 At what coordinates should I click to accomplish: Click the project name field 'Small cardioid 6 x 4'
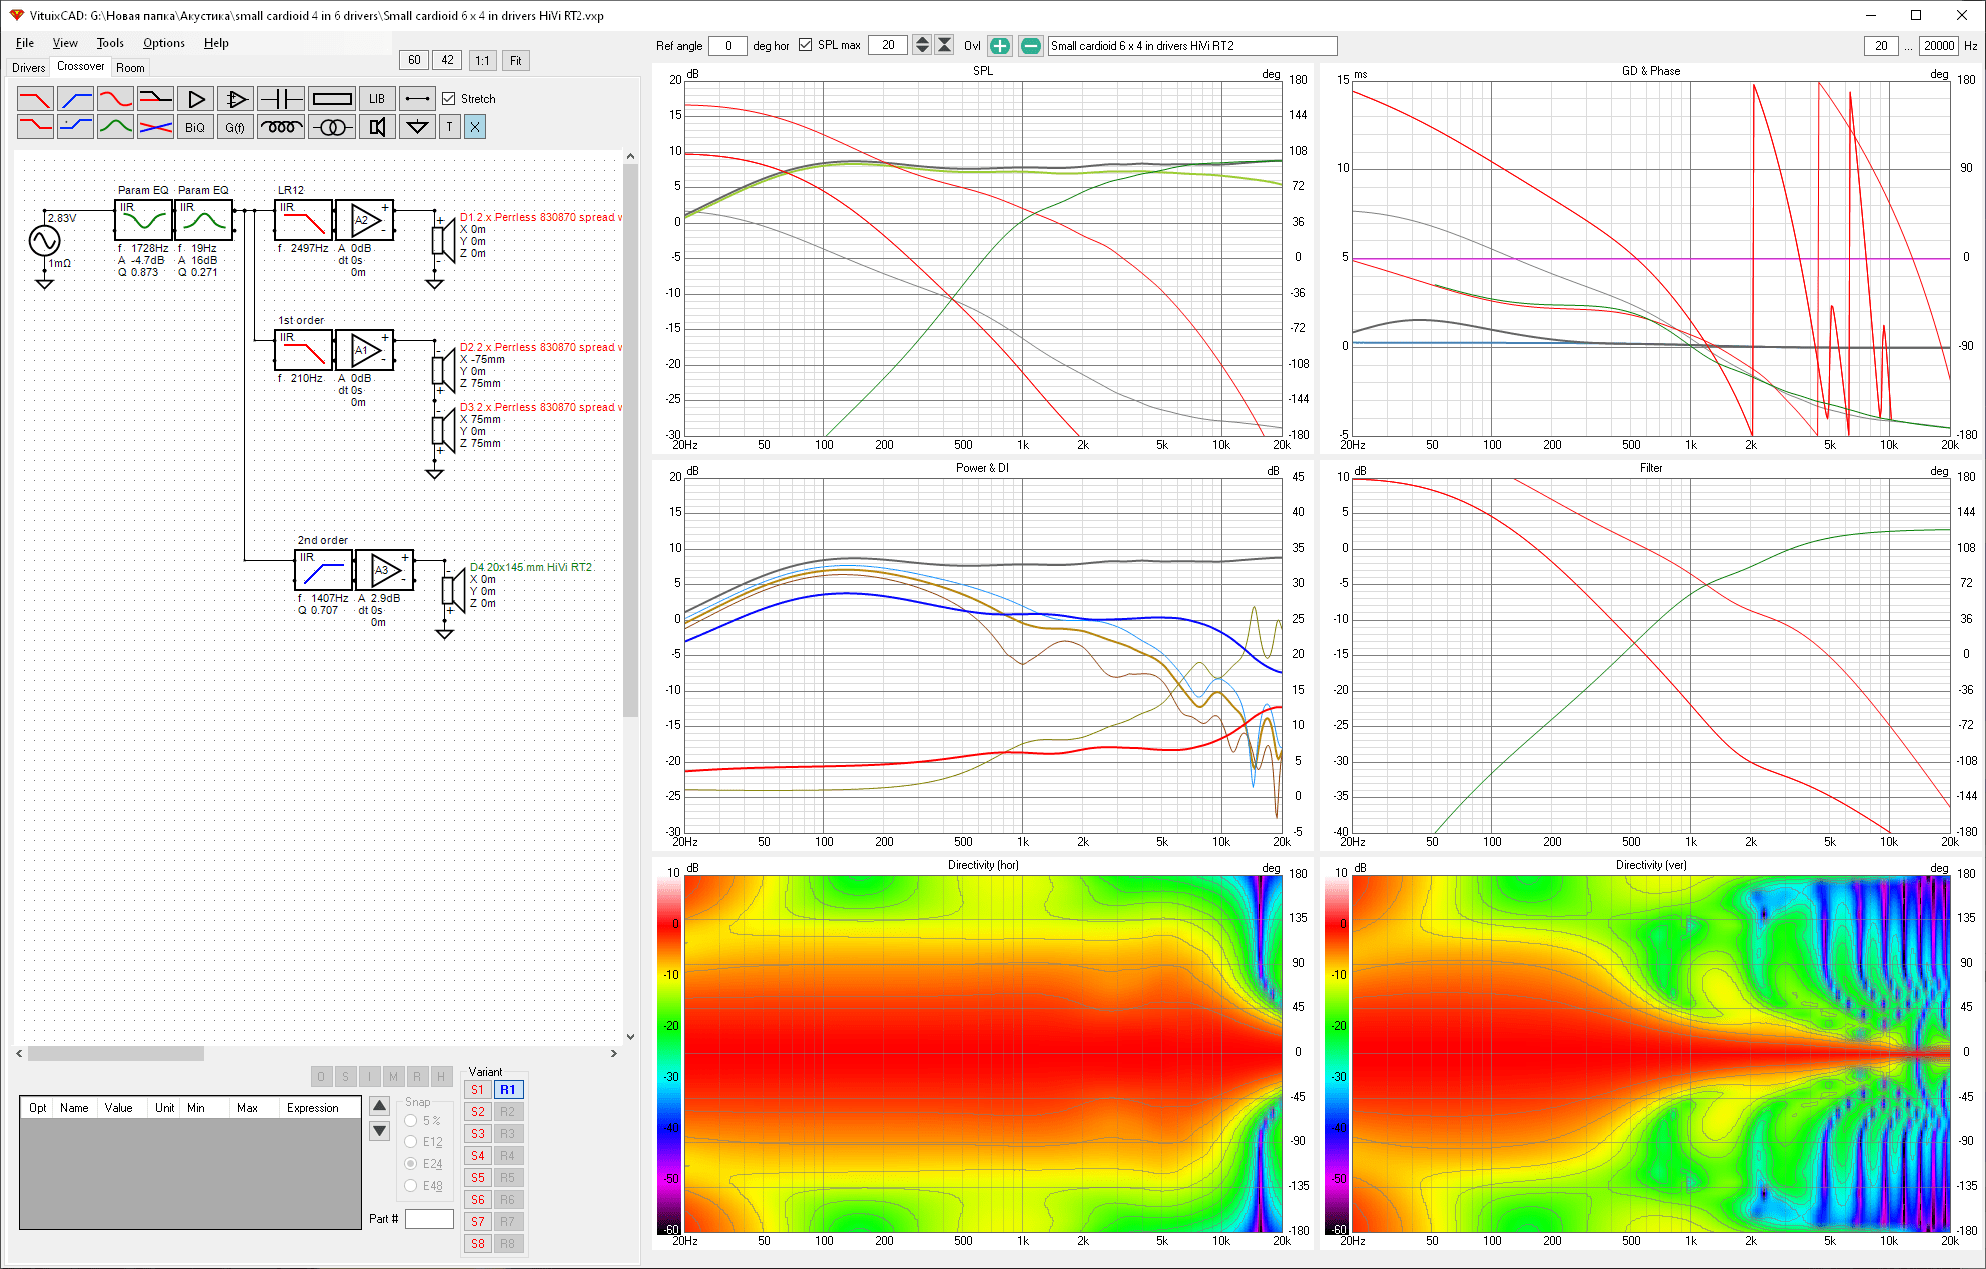[x=1192, y=46]
